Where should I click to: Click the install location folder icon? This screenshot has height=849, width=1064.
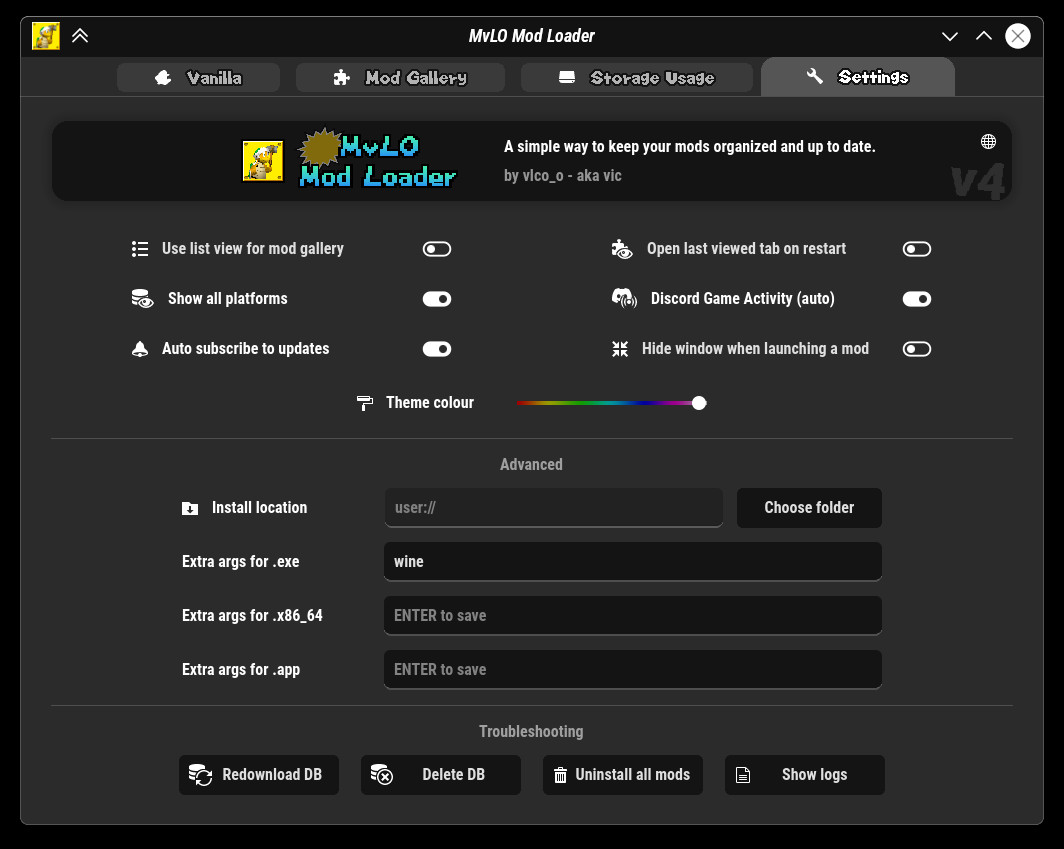[190, 508]
